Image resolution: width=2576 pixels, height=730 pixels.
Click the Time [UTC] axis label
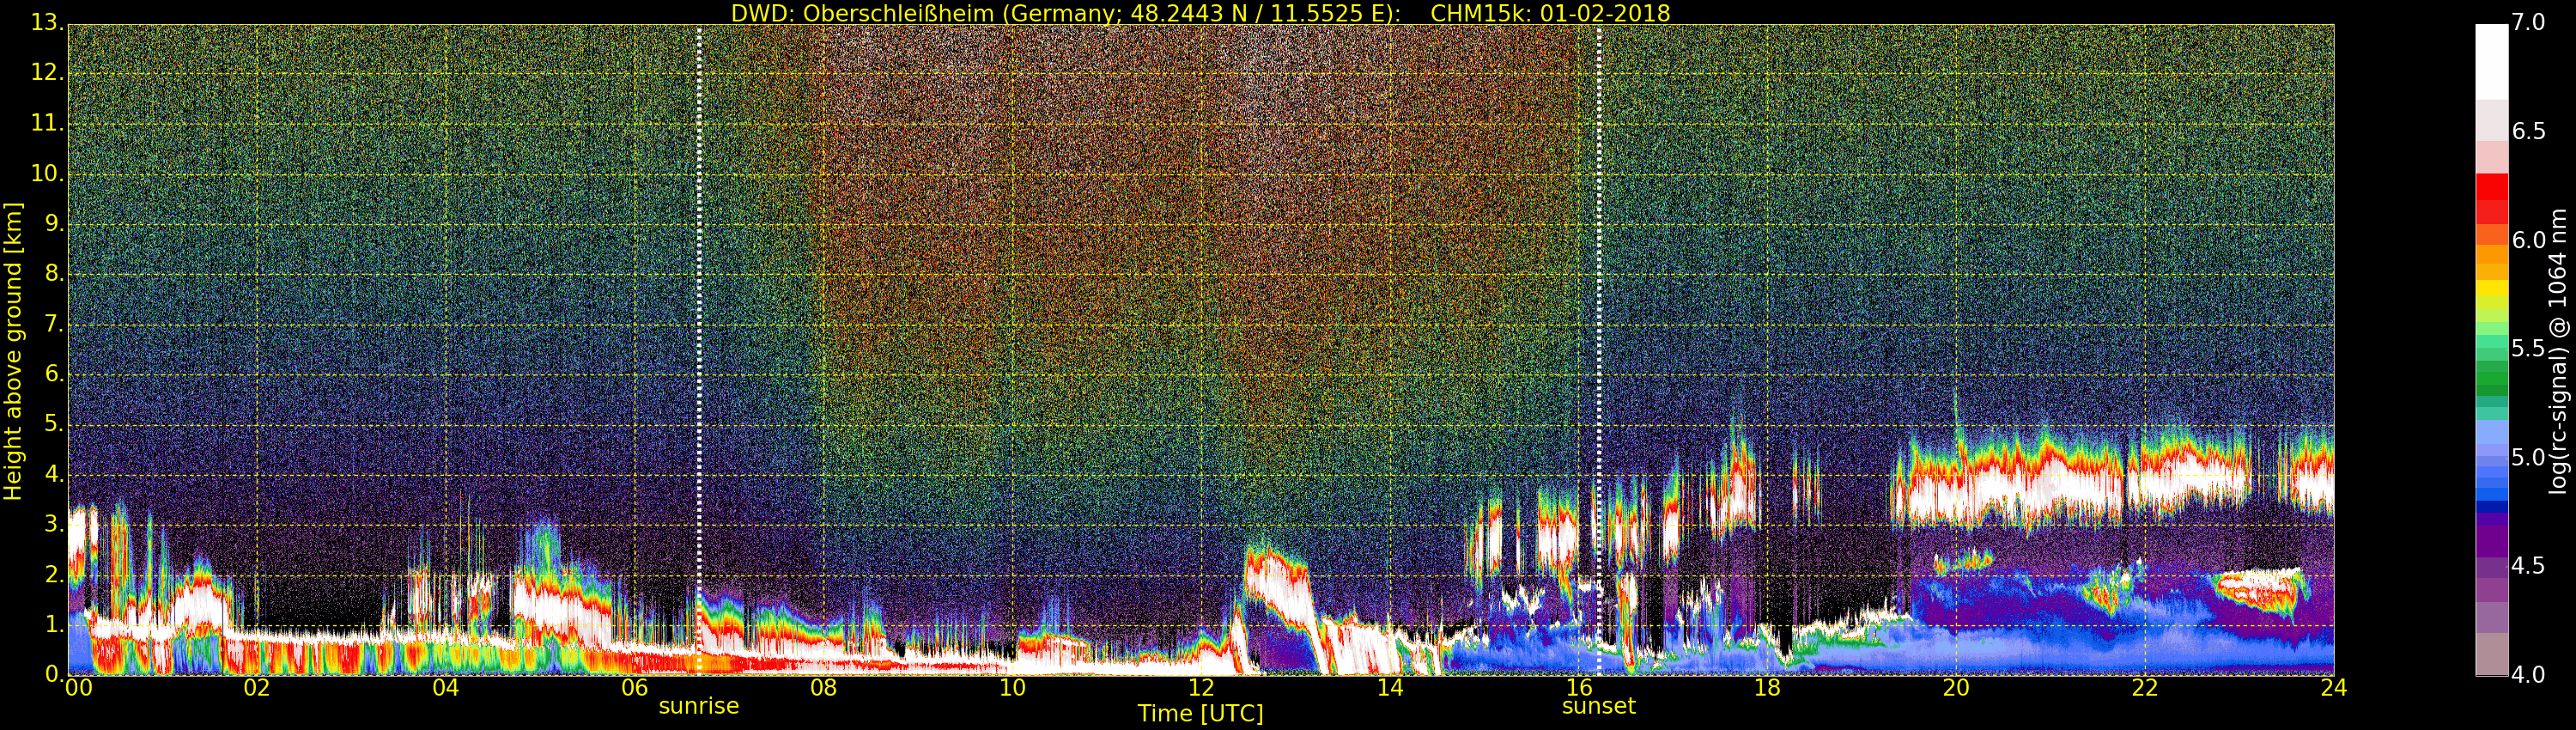click(1200, 714)
